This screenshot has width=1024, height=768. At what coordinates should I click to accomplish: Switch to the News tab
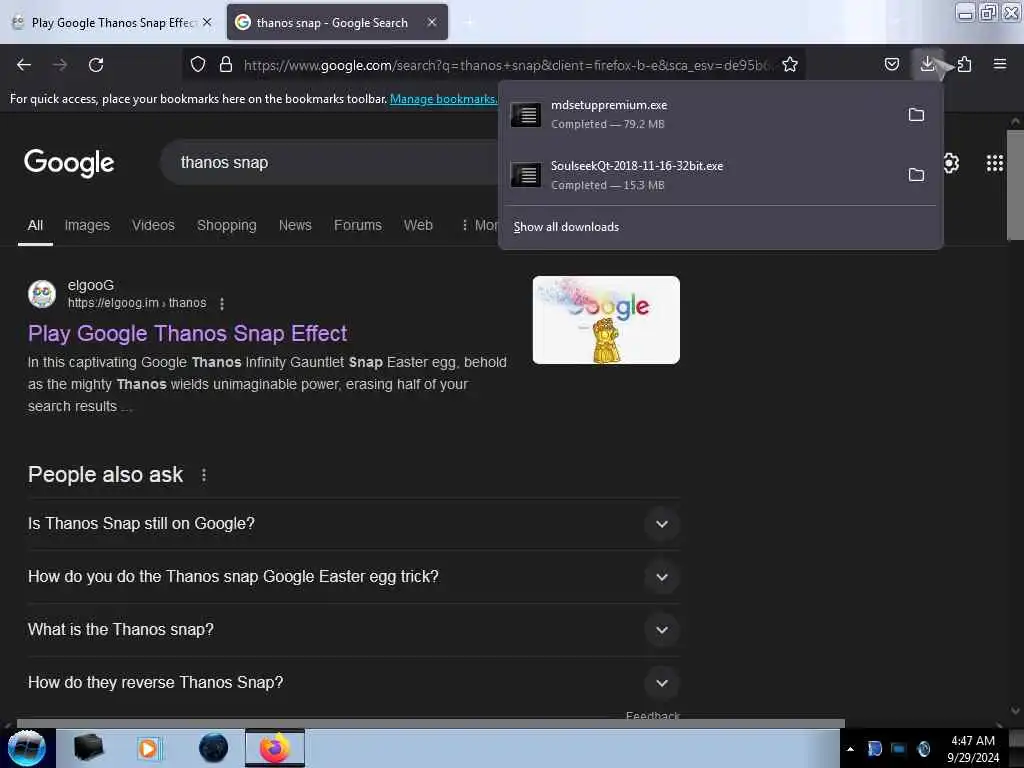pos(295,225)
